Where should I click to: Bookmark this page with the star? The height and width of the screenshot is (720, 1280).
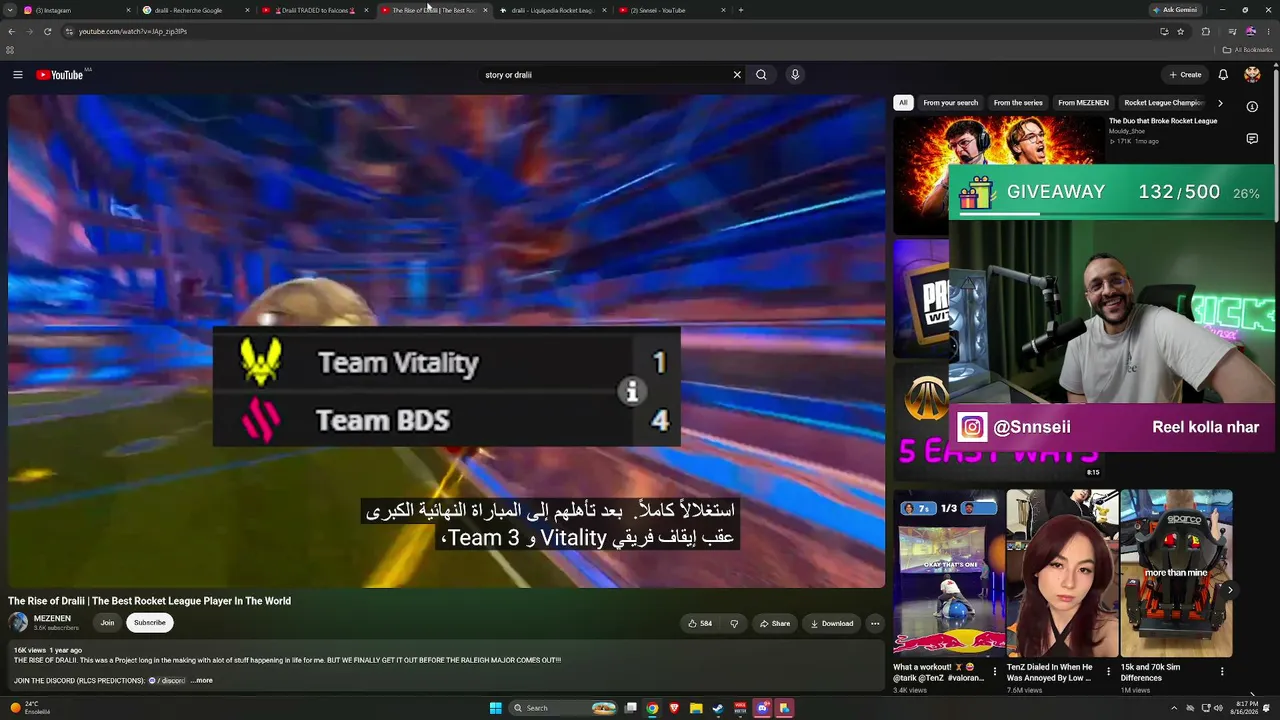tap(1181, 31)
